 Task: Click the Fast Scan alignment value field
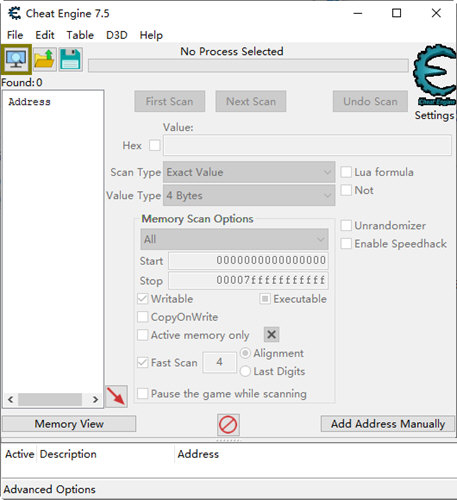219,362
